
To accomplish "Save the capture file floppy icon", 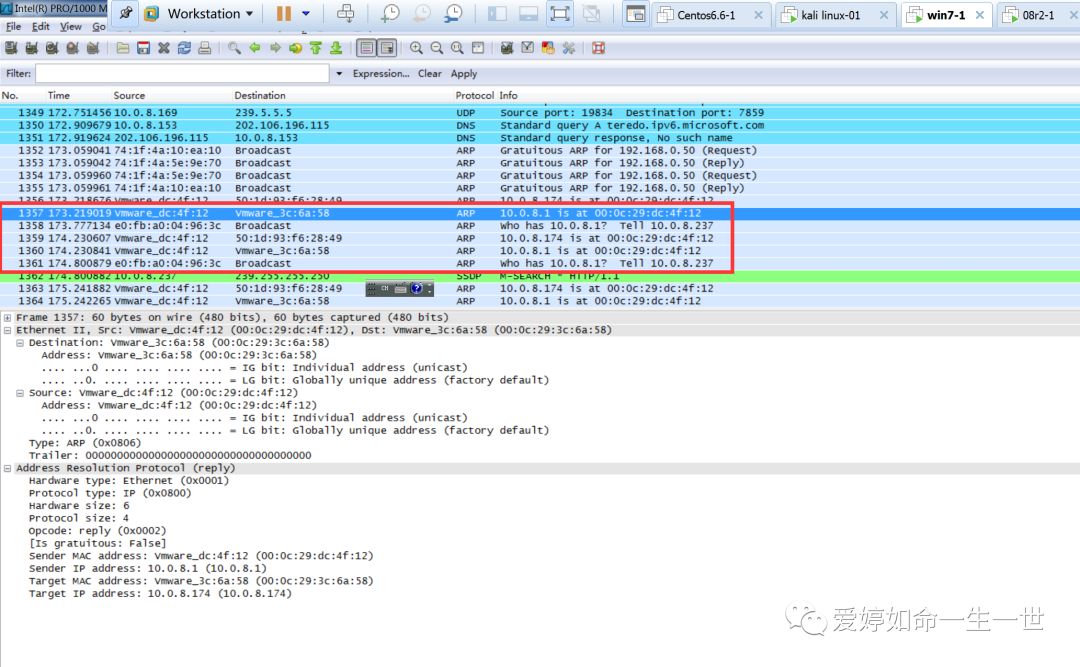I will pyautogui.click(x=143, y=48).
